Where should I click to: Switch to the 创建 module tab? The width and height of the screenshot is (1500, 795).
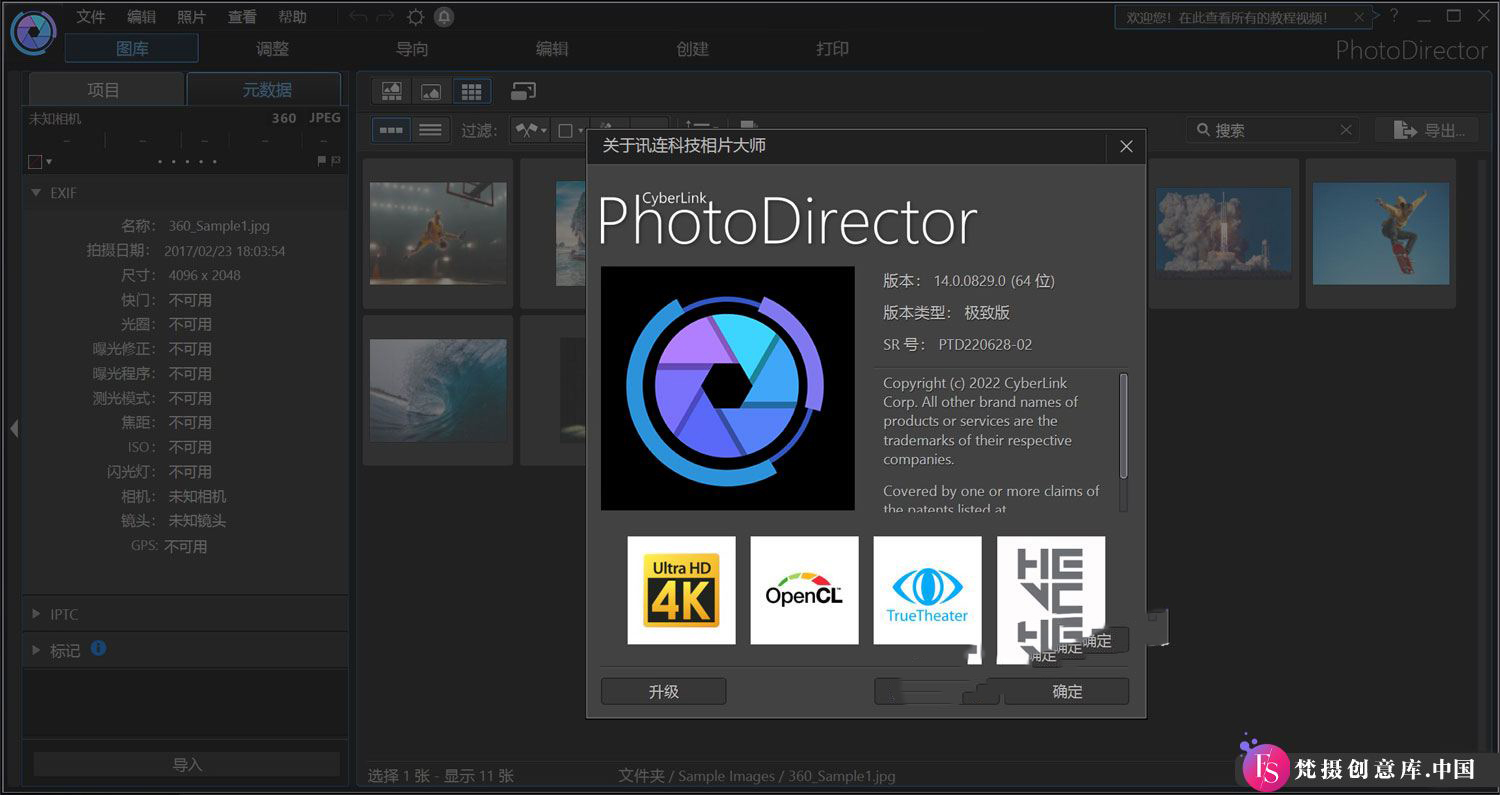[x=692, y=48]
